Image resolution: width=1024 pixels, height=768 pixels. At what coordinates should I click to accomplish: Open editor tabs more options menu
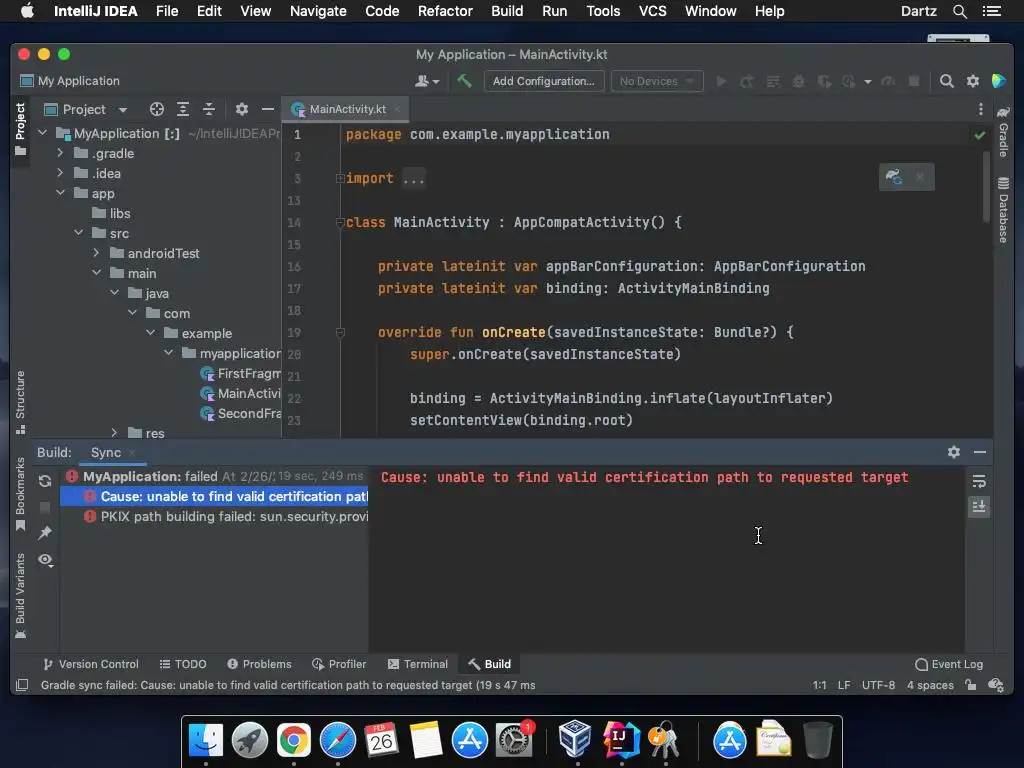980,109
